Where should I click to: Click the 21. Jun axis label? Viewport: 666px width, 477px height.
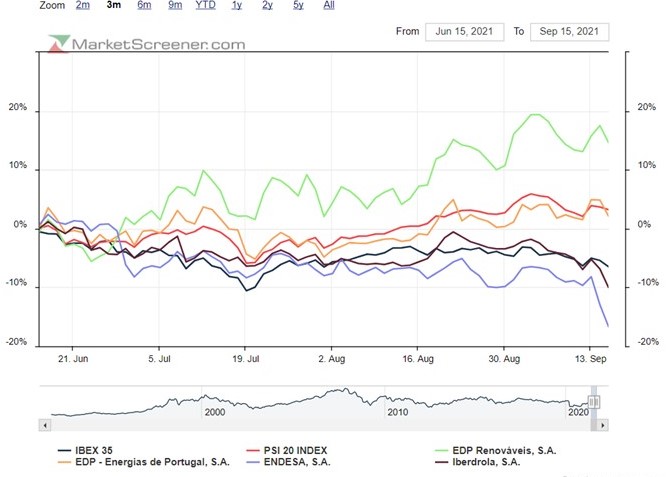[x=73, y=359]
